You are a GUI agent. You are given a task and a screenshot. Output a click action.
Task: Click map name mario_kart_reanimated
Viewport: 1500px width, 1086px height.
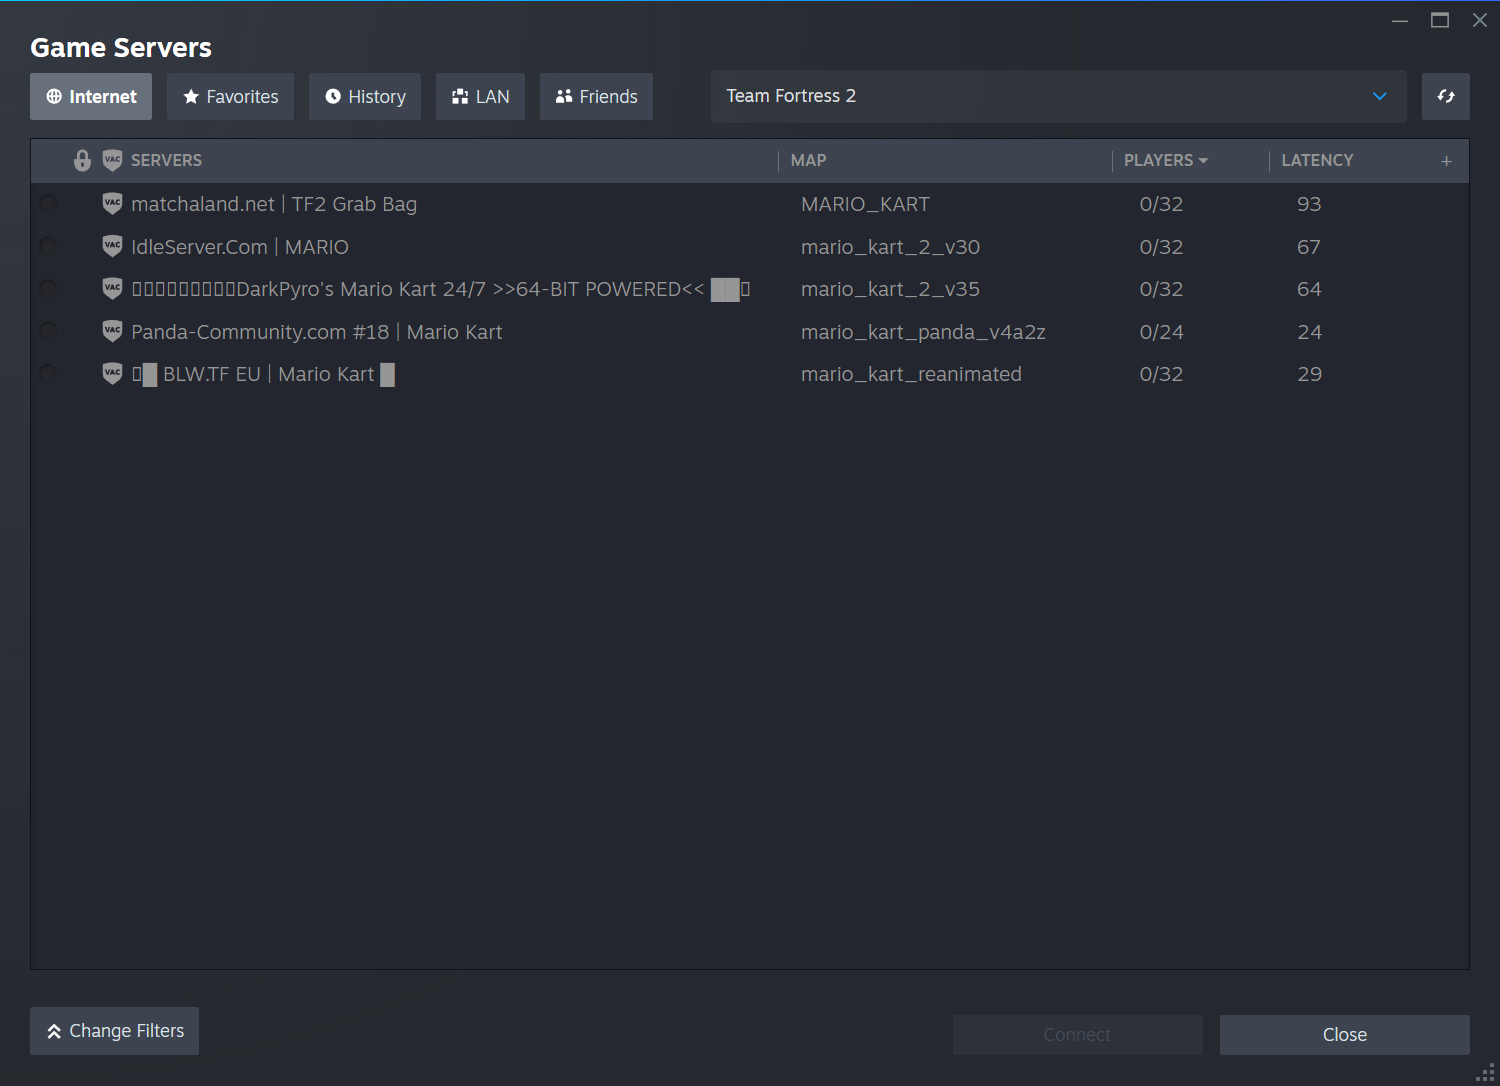911,374
